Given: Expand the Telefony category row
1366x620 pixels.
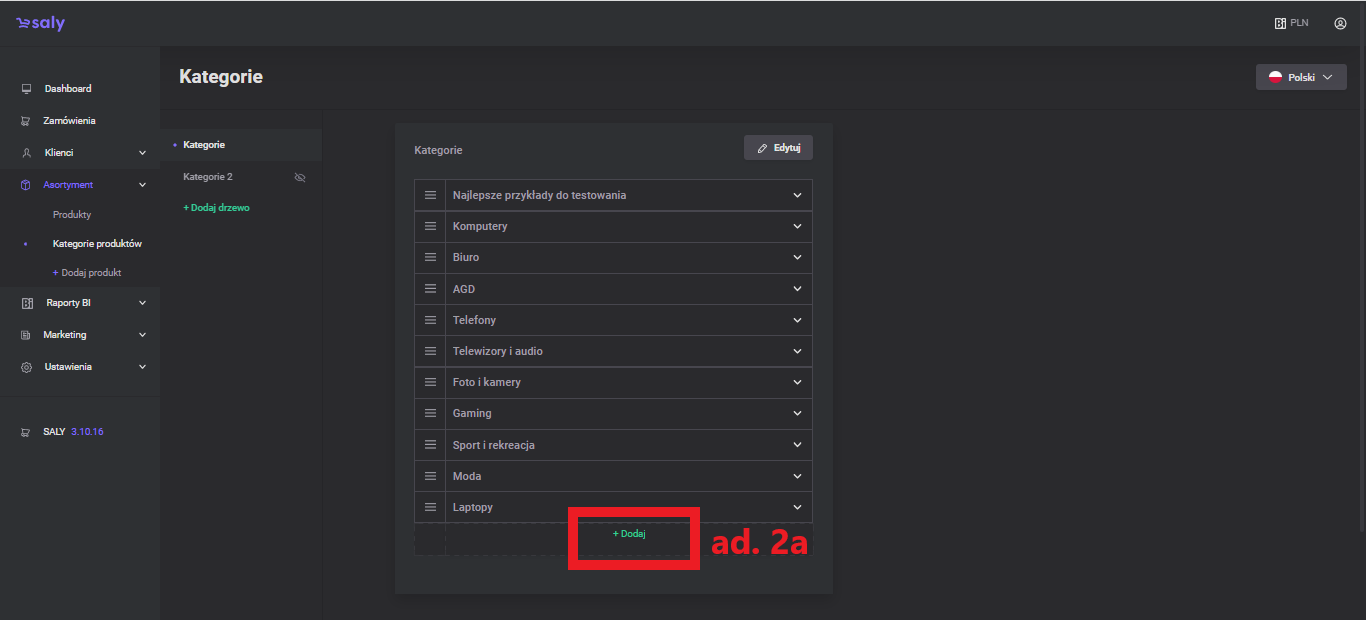Looking at the screenshot, I should [797, 320].
